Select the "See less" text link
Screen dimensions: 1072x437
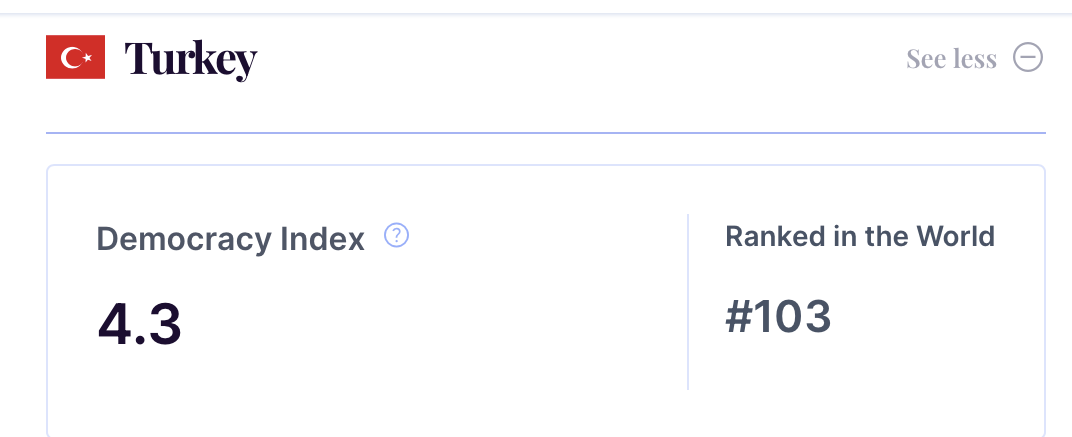[951, 58]
